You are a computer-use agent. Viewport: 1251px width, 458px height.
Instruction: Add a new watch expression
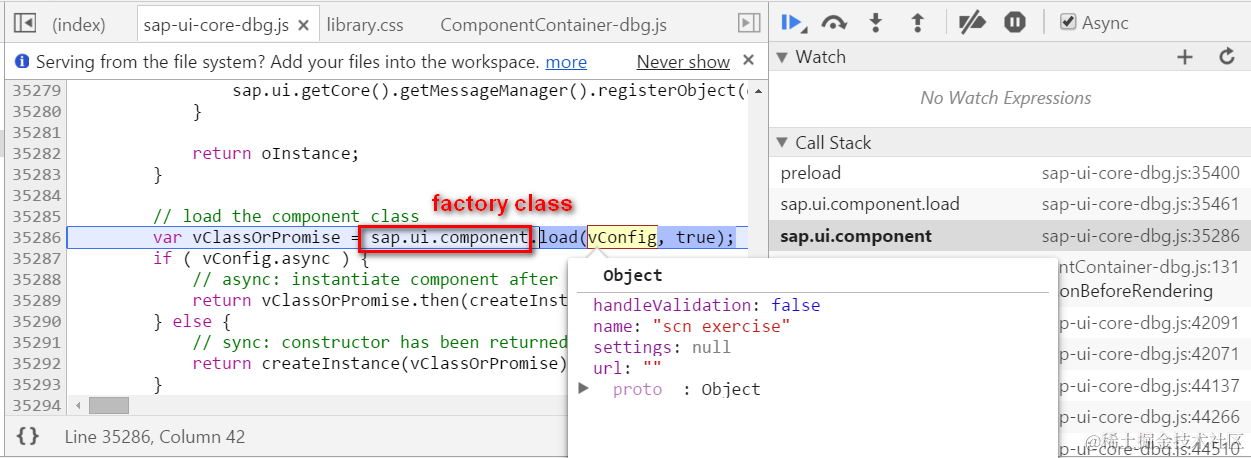pyautogui.click(x=1185, y=57)
